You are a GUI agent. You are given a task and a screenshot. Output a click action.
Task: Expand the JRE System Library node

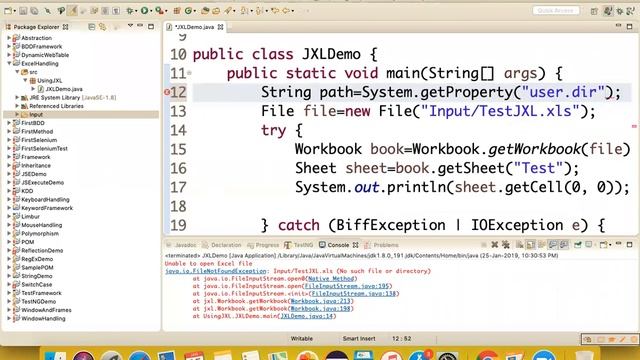[17, 97]
